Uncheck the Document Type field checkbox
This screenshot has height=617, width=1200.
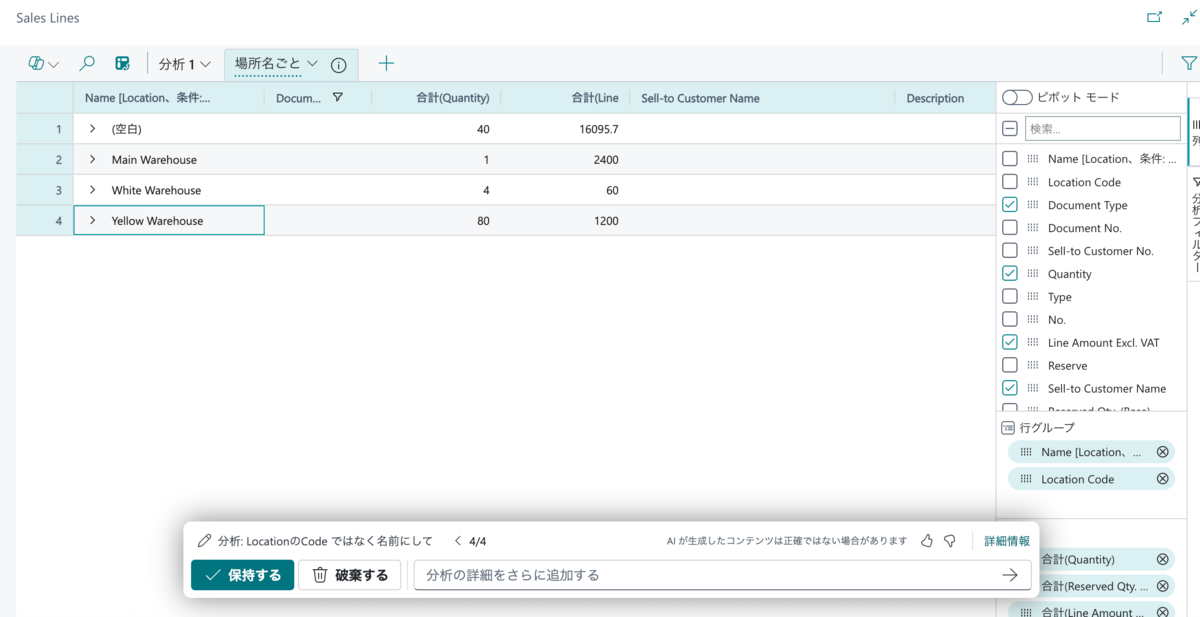click(x=1010, y=205)
